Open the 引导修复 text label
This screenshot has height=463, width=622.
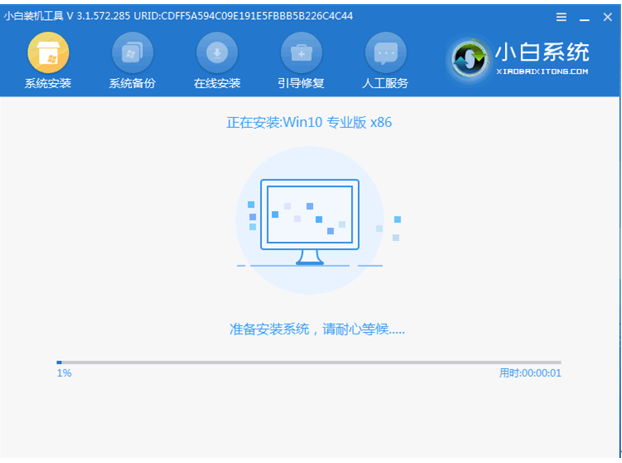[x=300, y=83]
